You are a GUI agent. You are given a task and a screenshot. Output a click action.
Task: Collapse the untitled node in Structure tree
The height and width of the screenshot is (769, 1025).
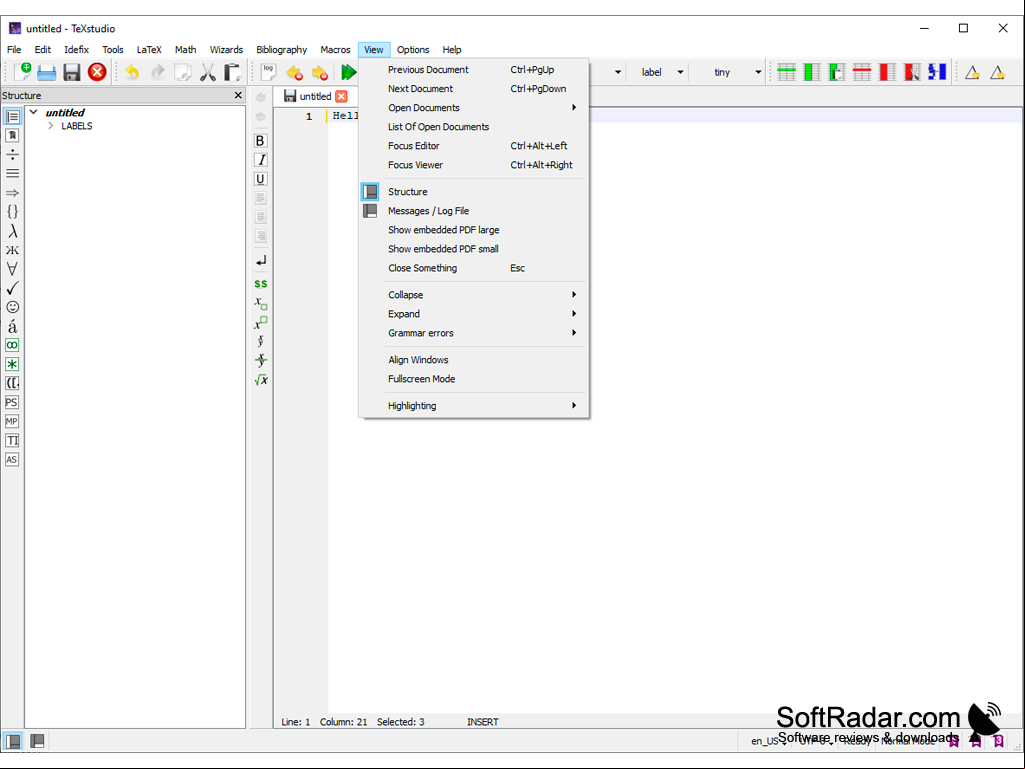(33, 112)
